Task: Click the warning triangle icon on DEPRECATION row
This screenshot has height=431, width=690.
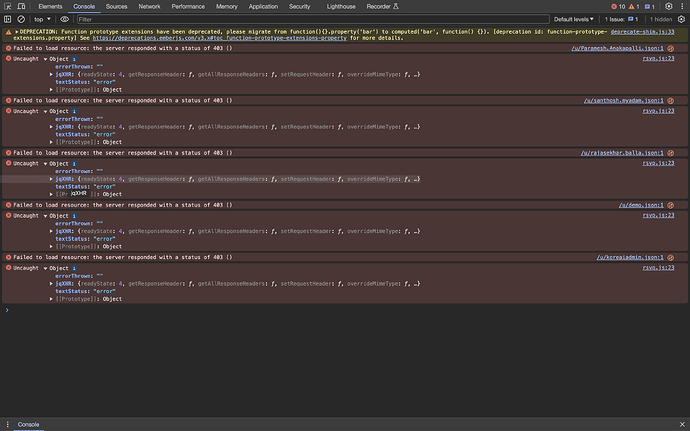Action: 8,32
